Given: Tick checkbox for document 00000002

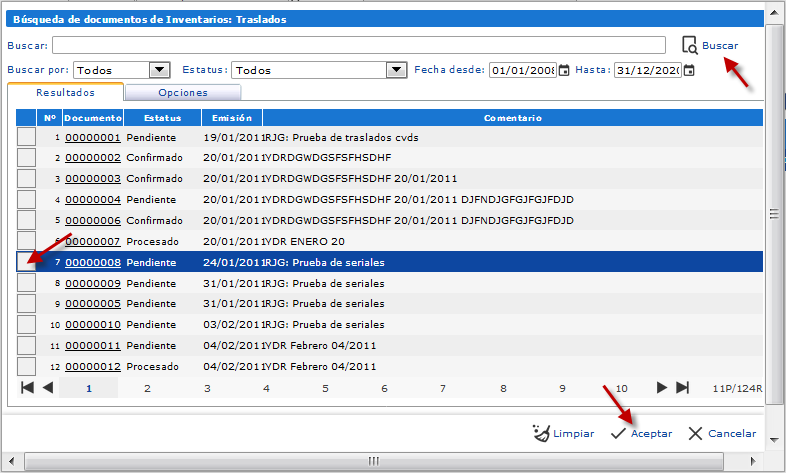Looking at the screenshot, I should [27, 157].
